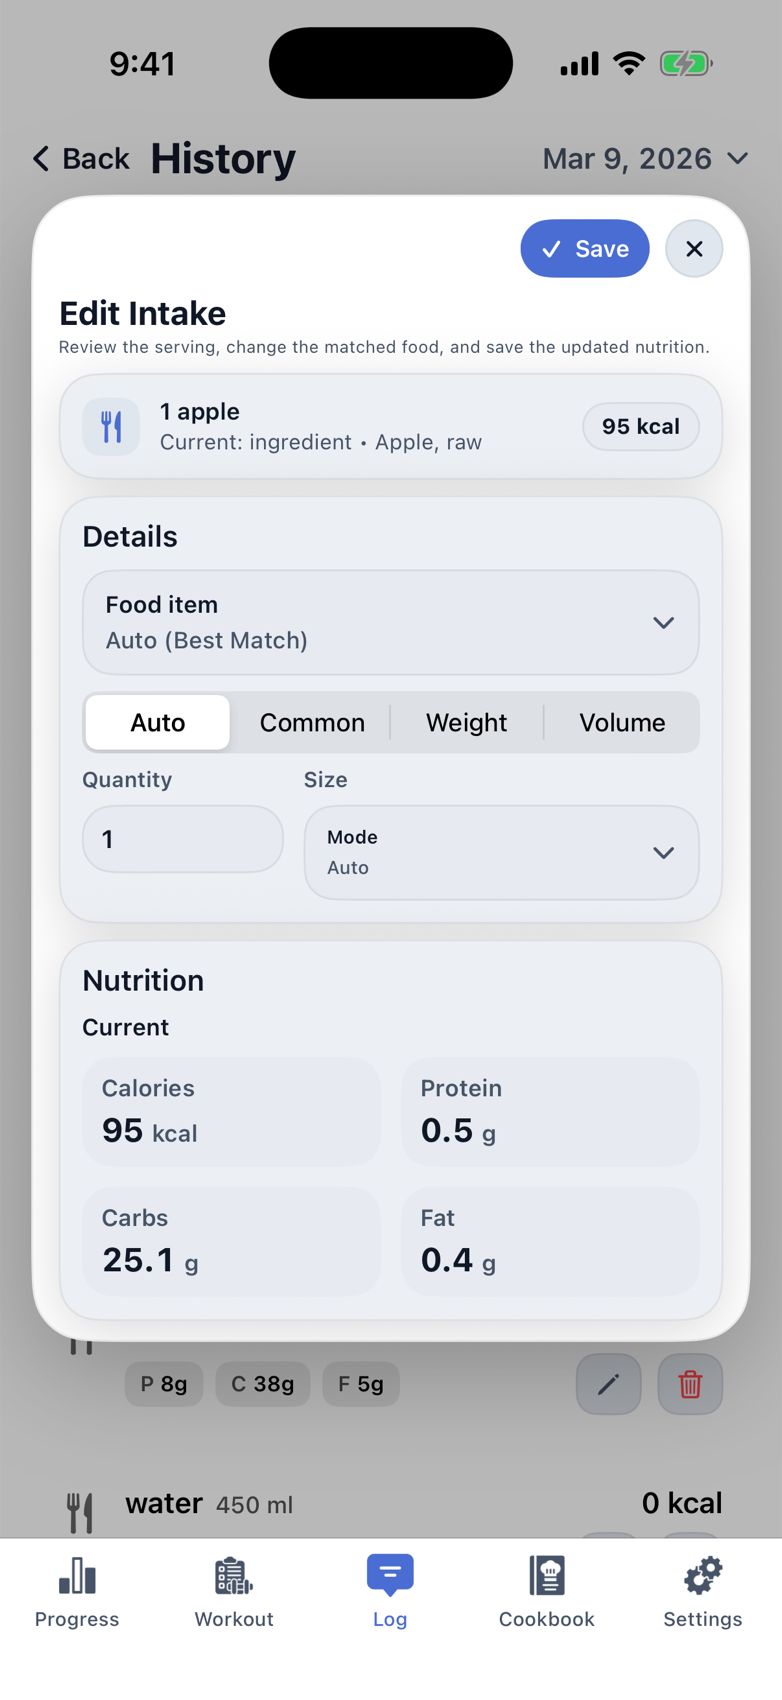Image resolution: width=782 pixels, height=1700 pixels.
Task: Switch to the Common serving segment
Action: point(312,722)
